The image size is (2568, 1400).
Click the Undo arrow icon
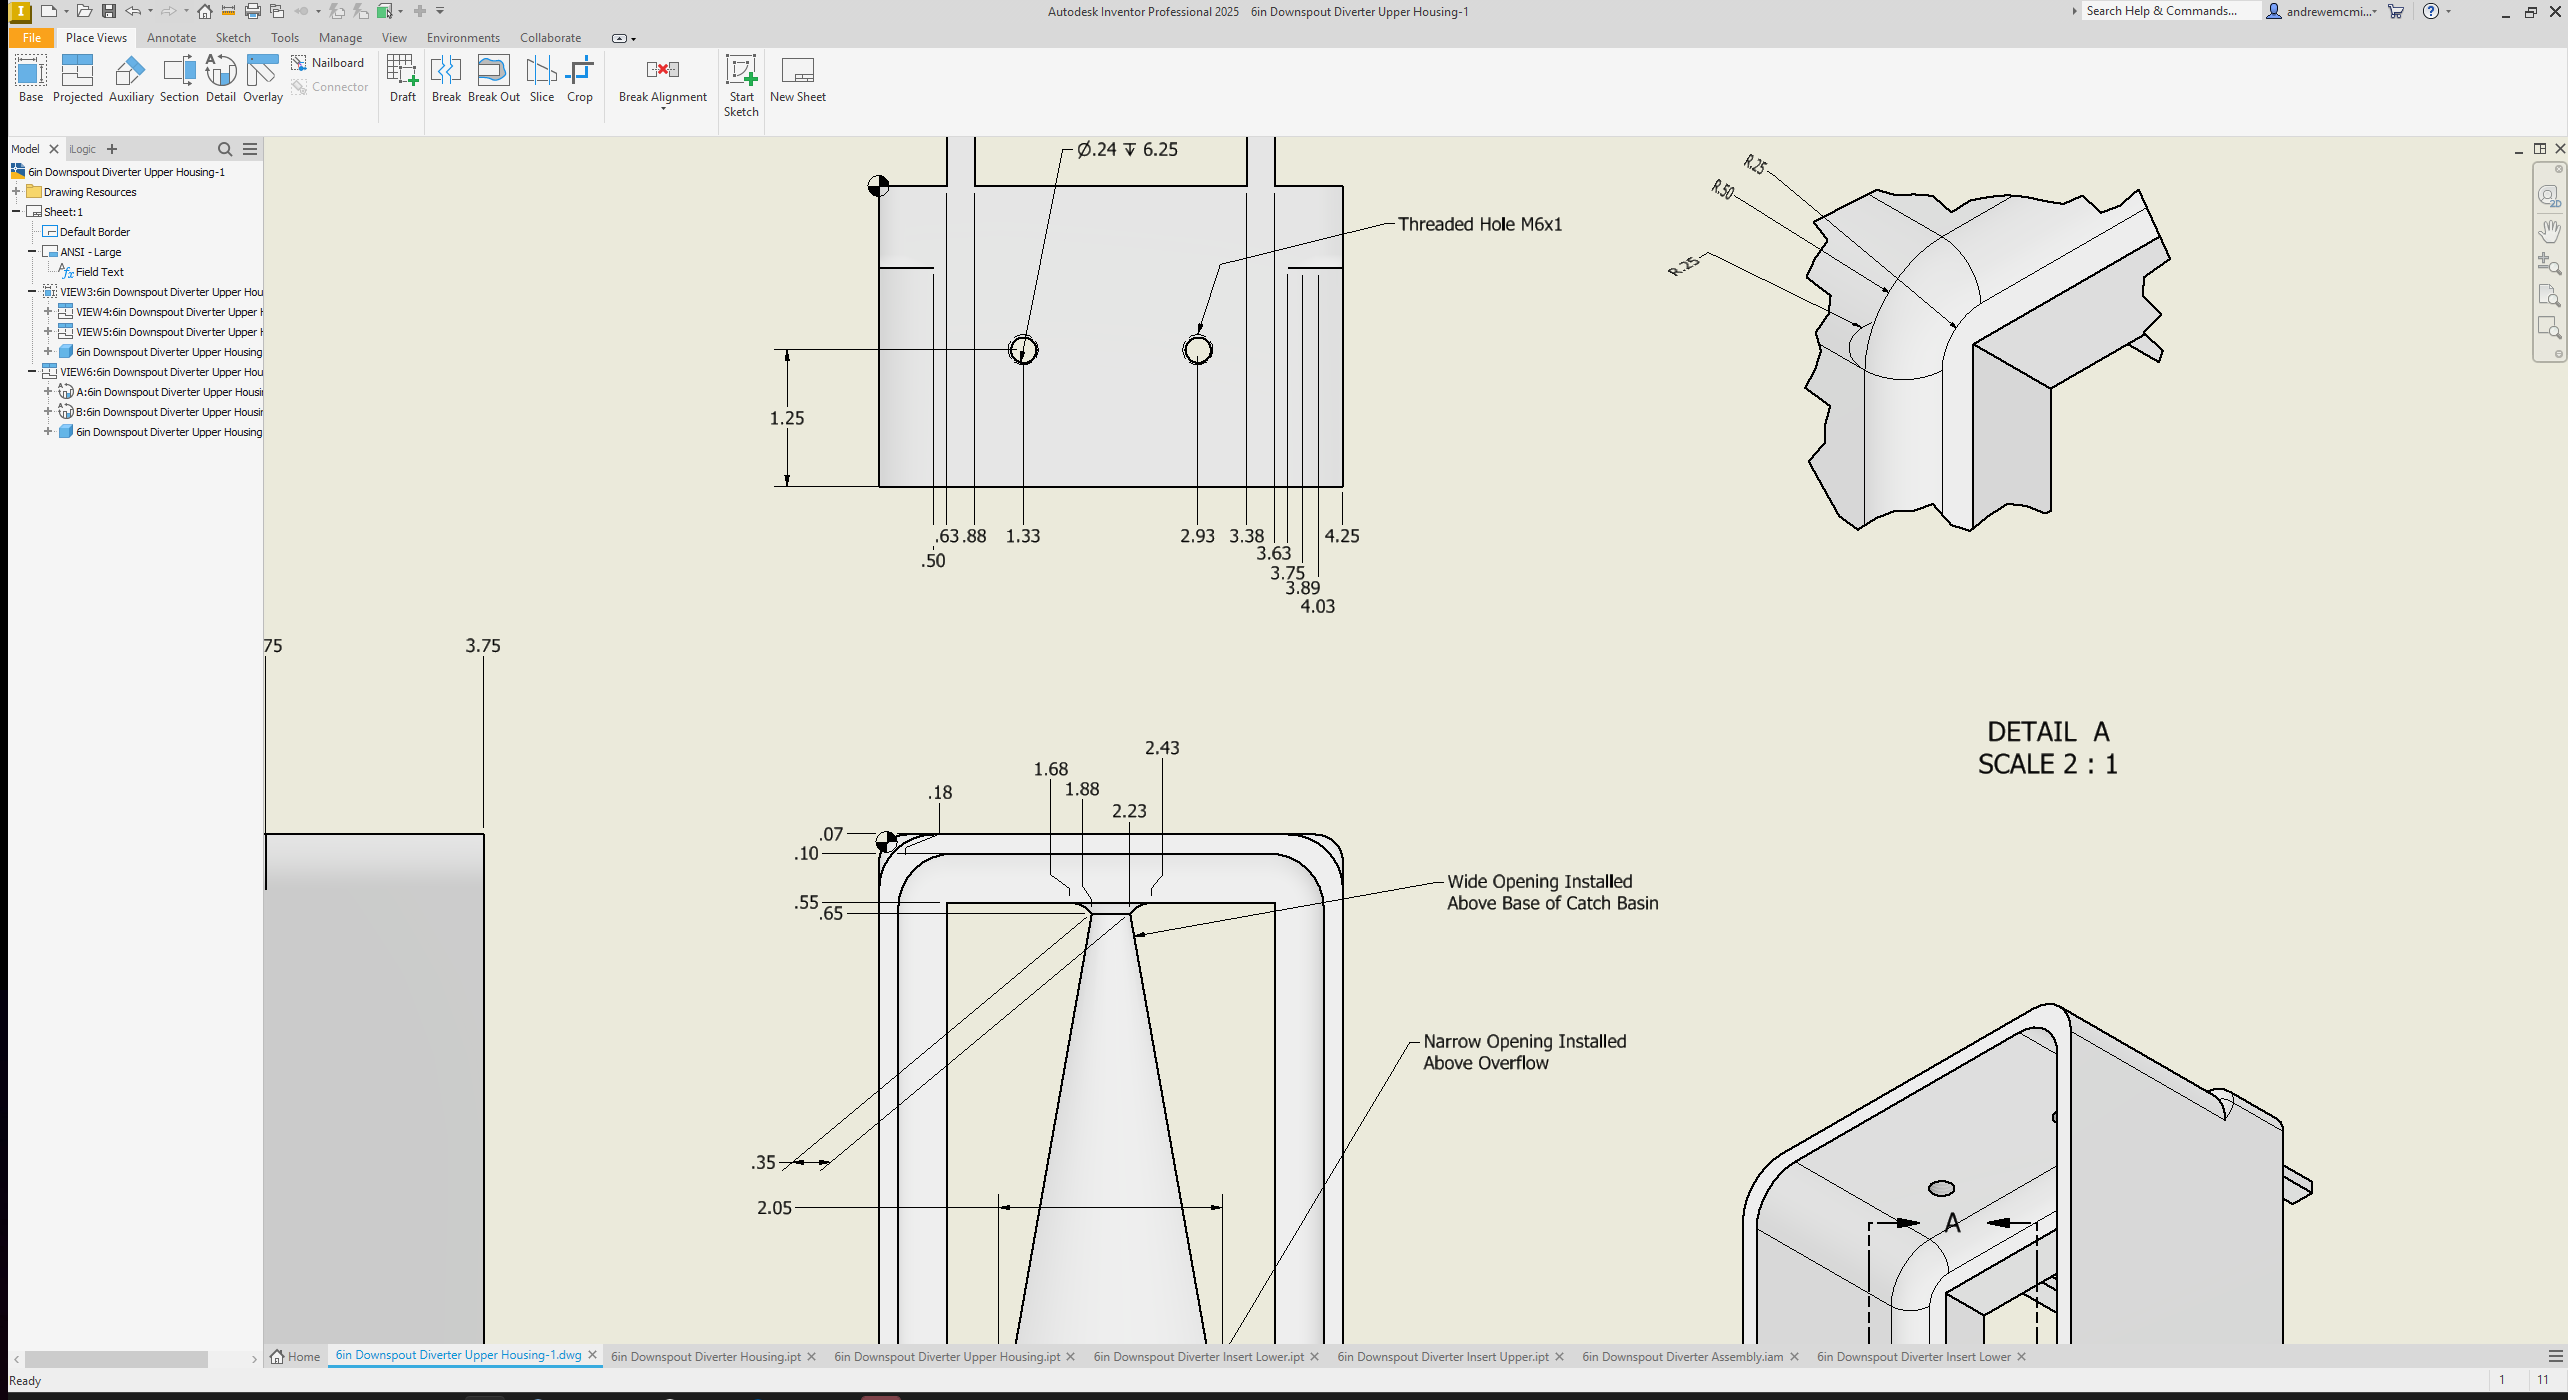tap(133, 11)
